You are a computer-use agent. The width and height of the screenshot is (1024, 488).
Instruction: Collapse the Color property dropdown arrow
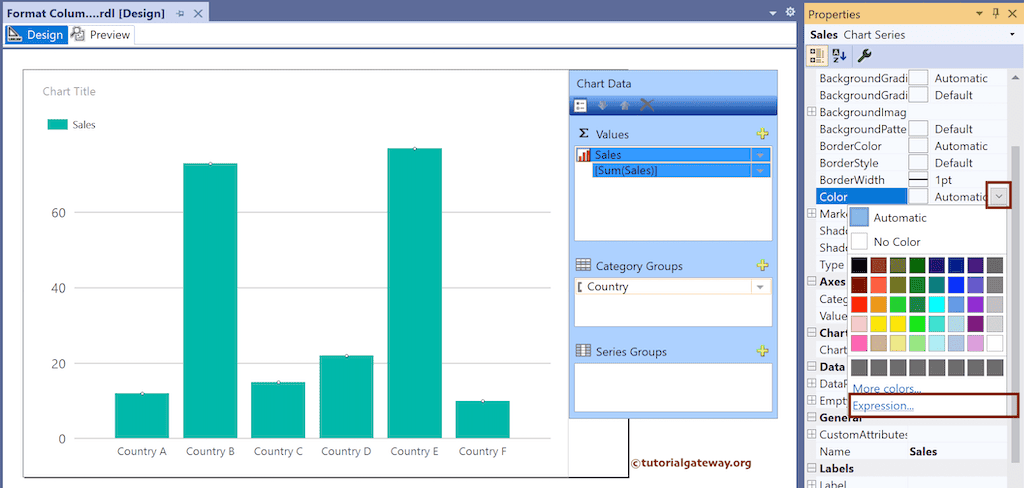tap(998, 197)
